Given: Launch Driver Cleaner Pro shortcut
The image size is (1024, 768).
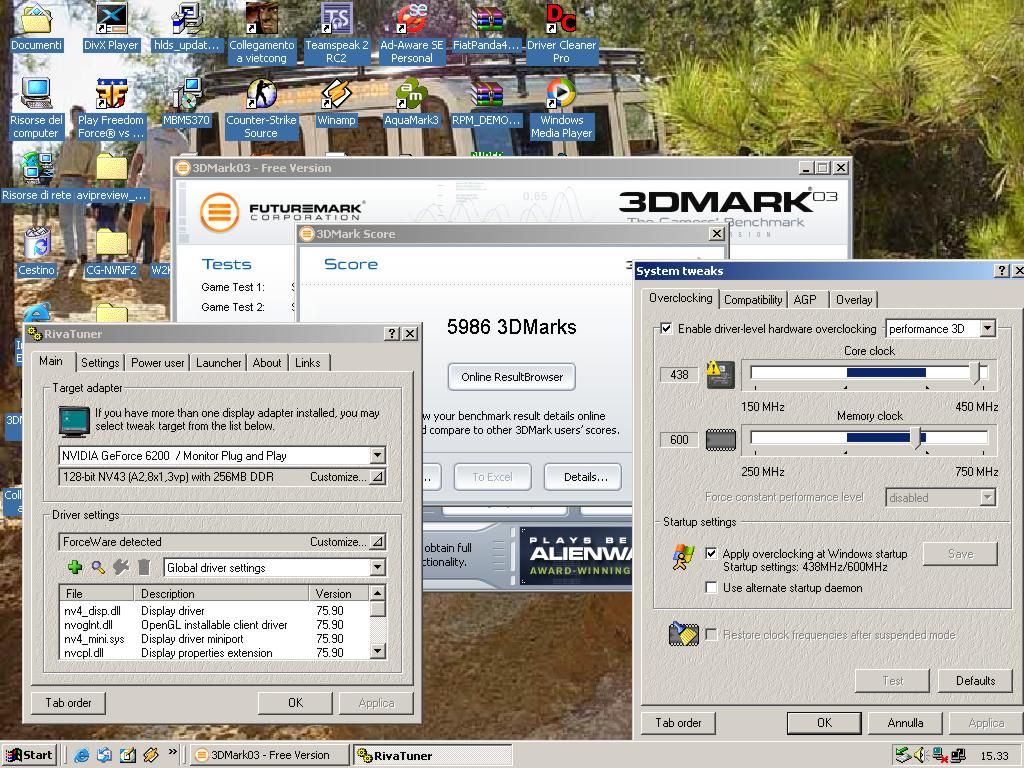Looking at the screenshot, I should [562, 33].
